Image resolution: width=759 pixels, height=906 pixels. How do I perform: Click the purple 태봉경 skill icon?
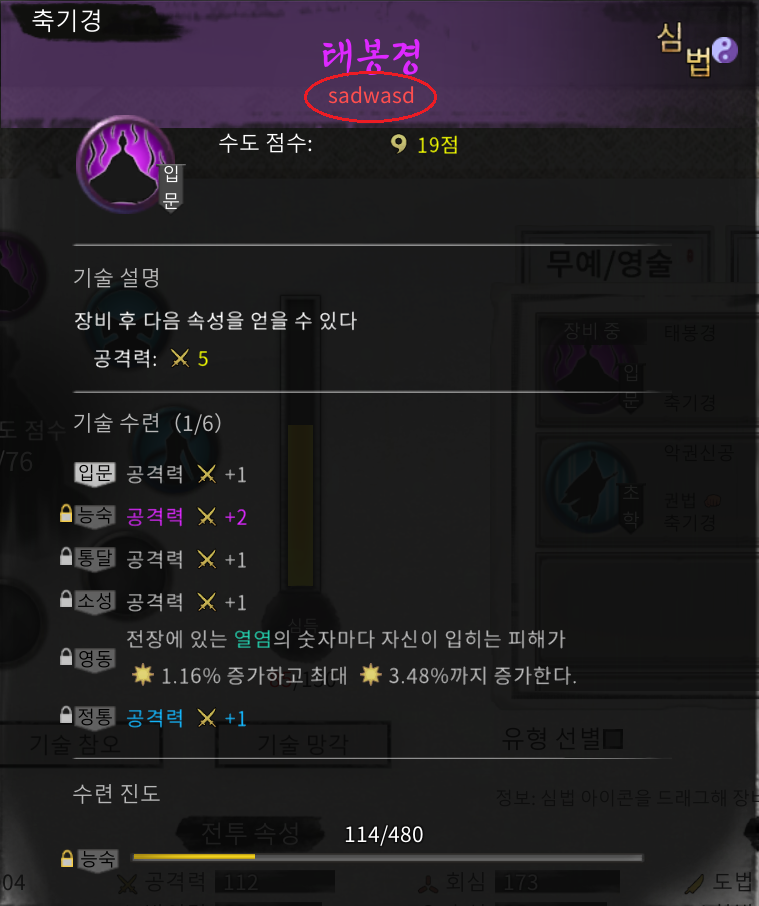click(x=125, y=164)
